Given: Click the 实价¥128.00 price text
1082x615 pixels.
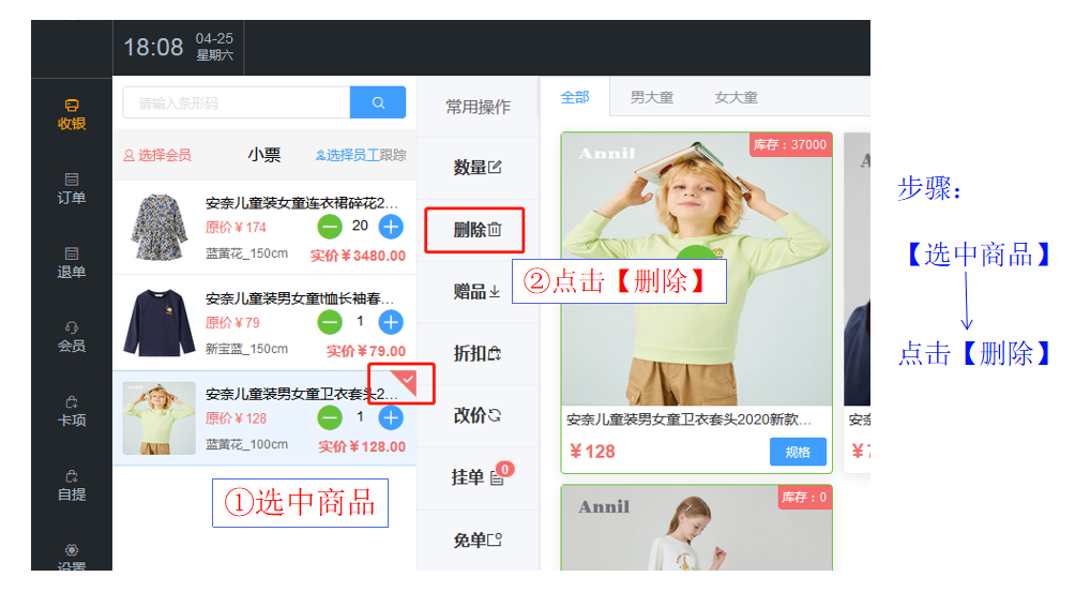Looking at the screenshot, I should [362, 447].
